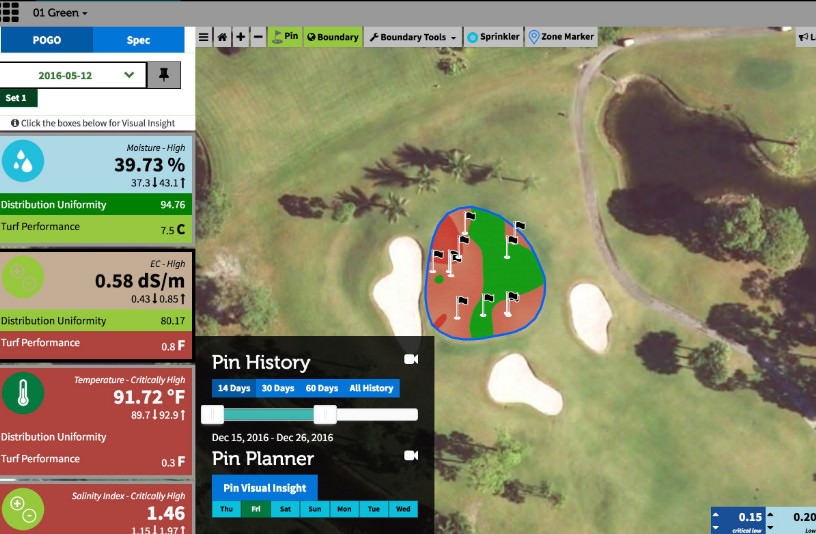This screenshot has height=534, width=816.
Task: Click the Pin History video camera icon
Action: pos(410,359)
